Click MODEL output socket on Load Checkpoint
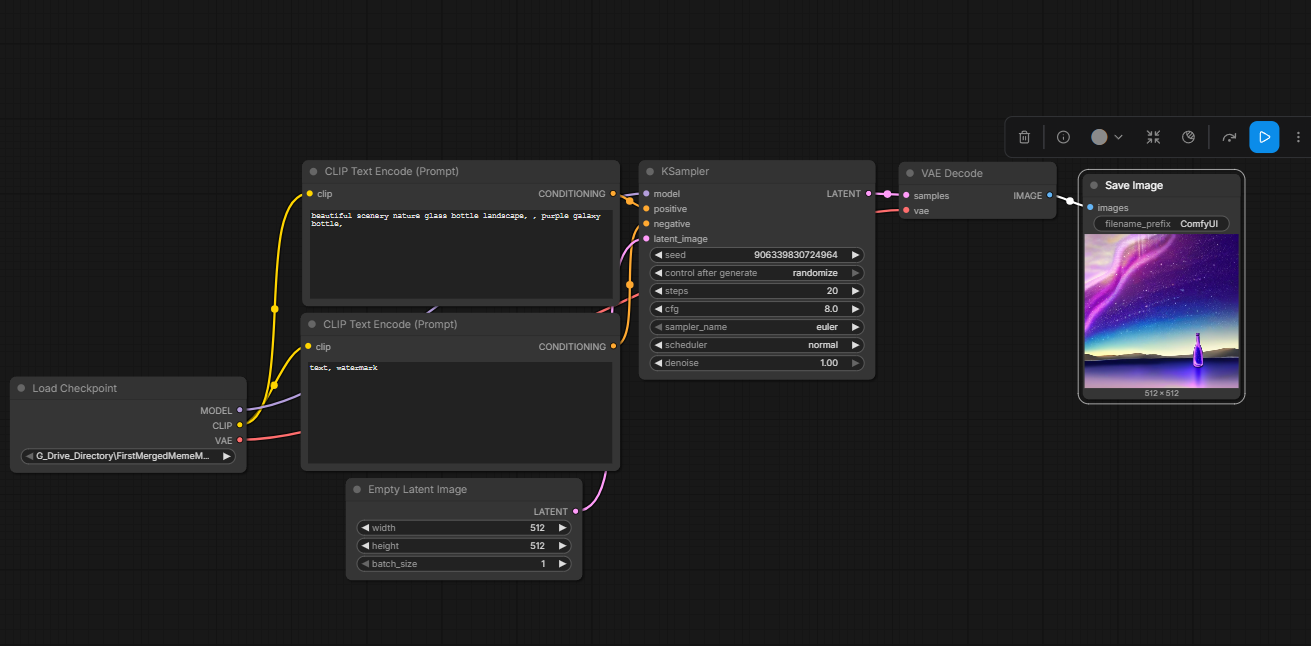This screenshot has height=646, width=1311. click(240, 410)
